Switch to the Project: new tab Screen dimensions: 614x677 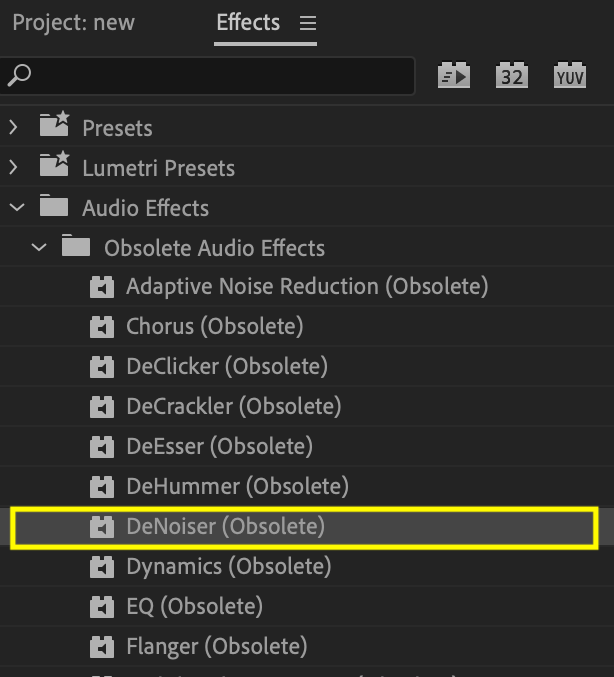(73, 23)
